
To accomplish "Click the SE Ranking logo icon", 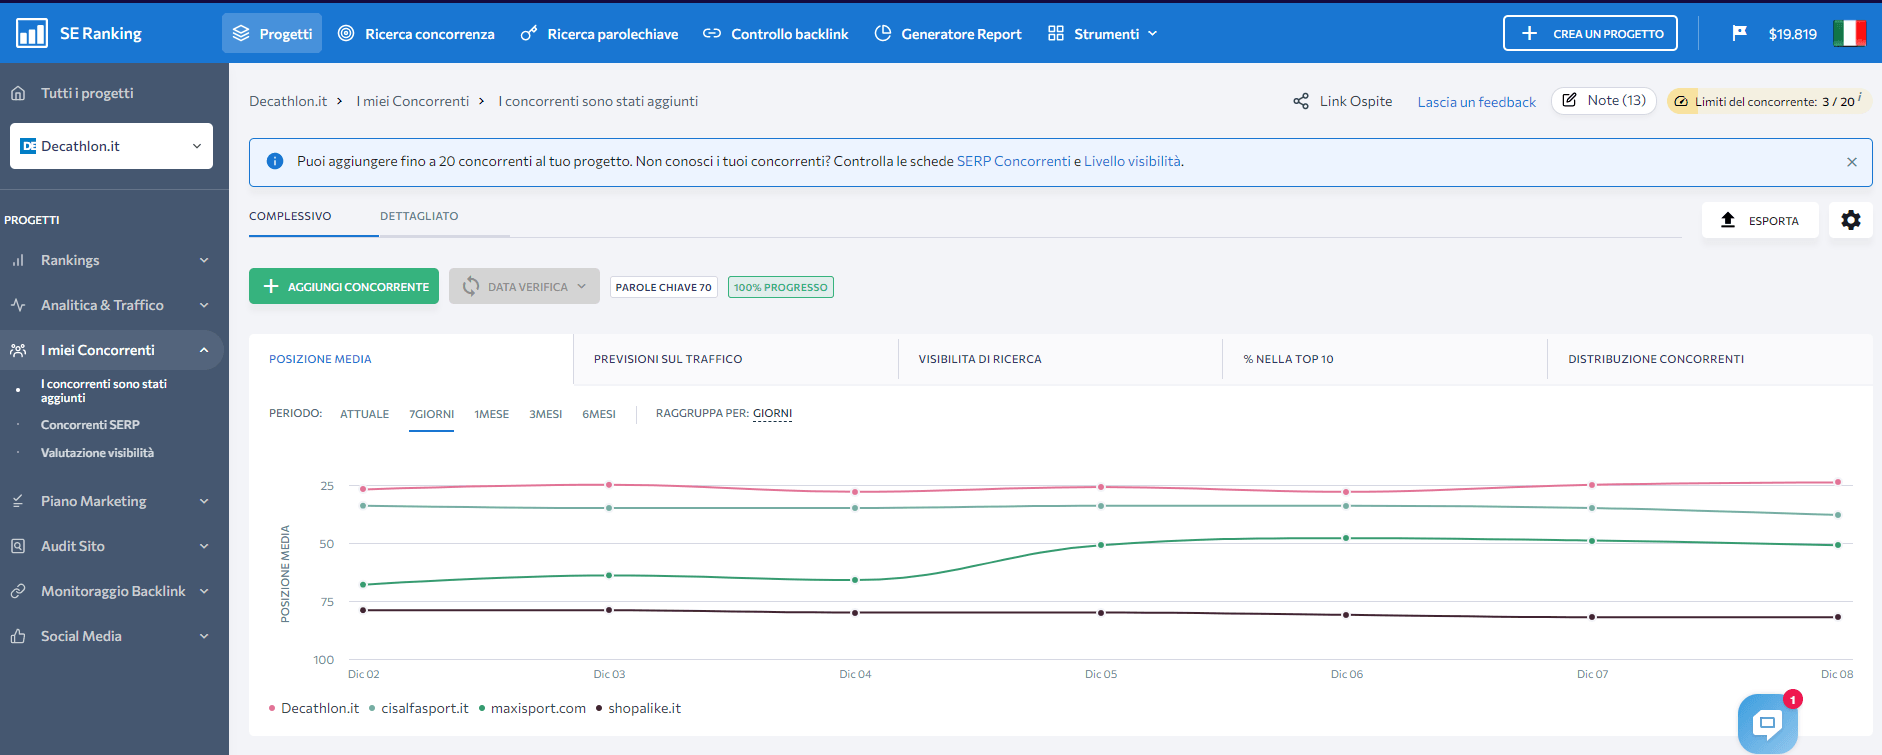I will click(32, 33).
